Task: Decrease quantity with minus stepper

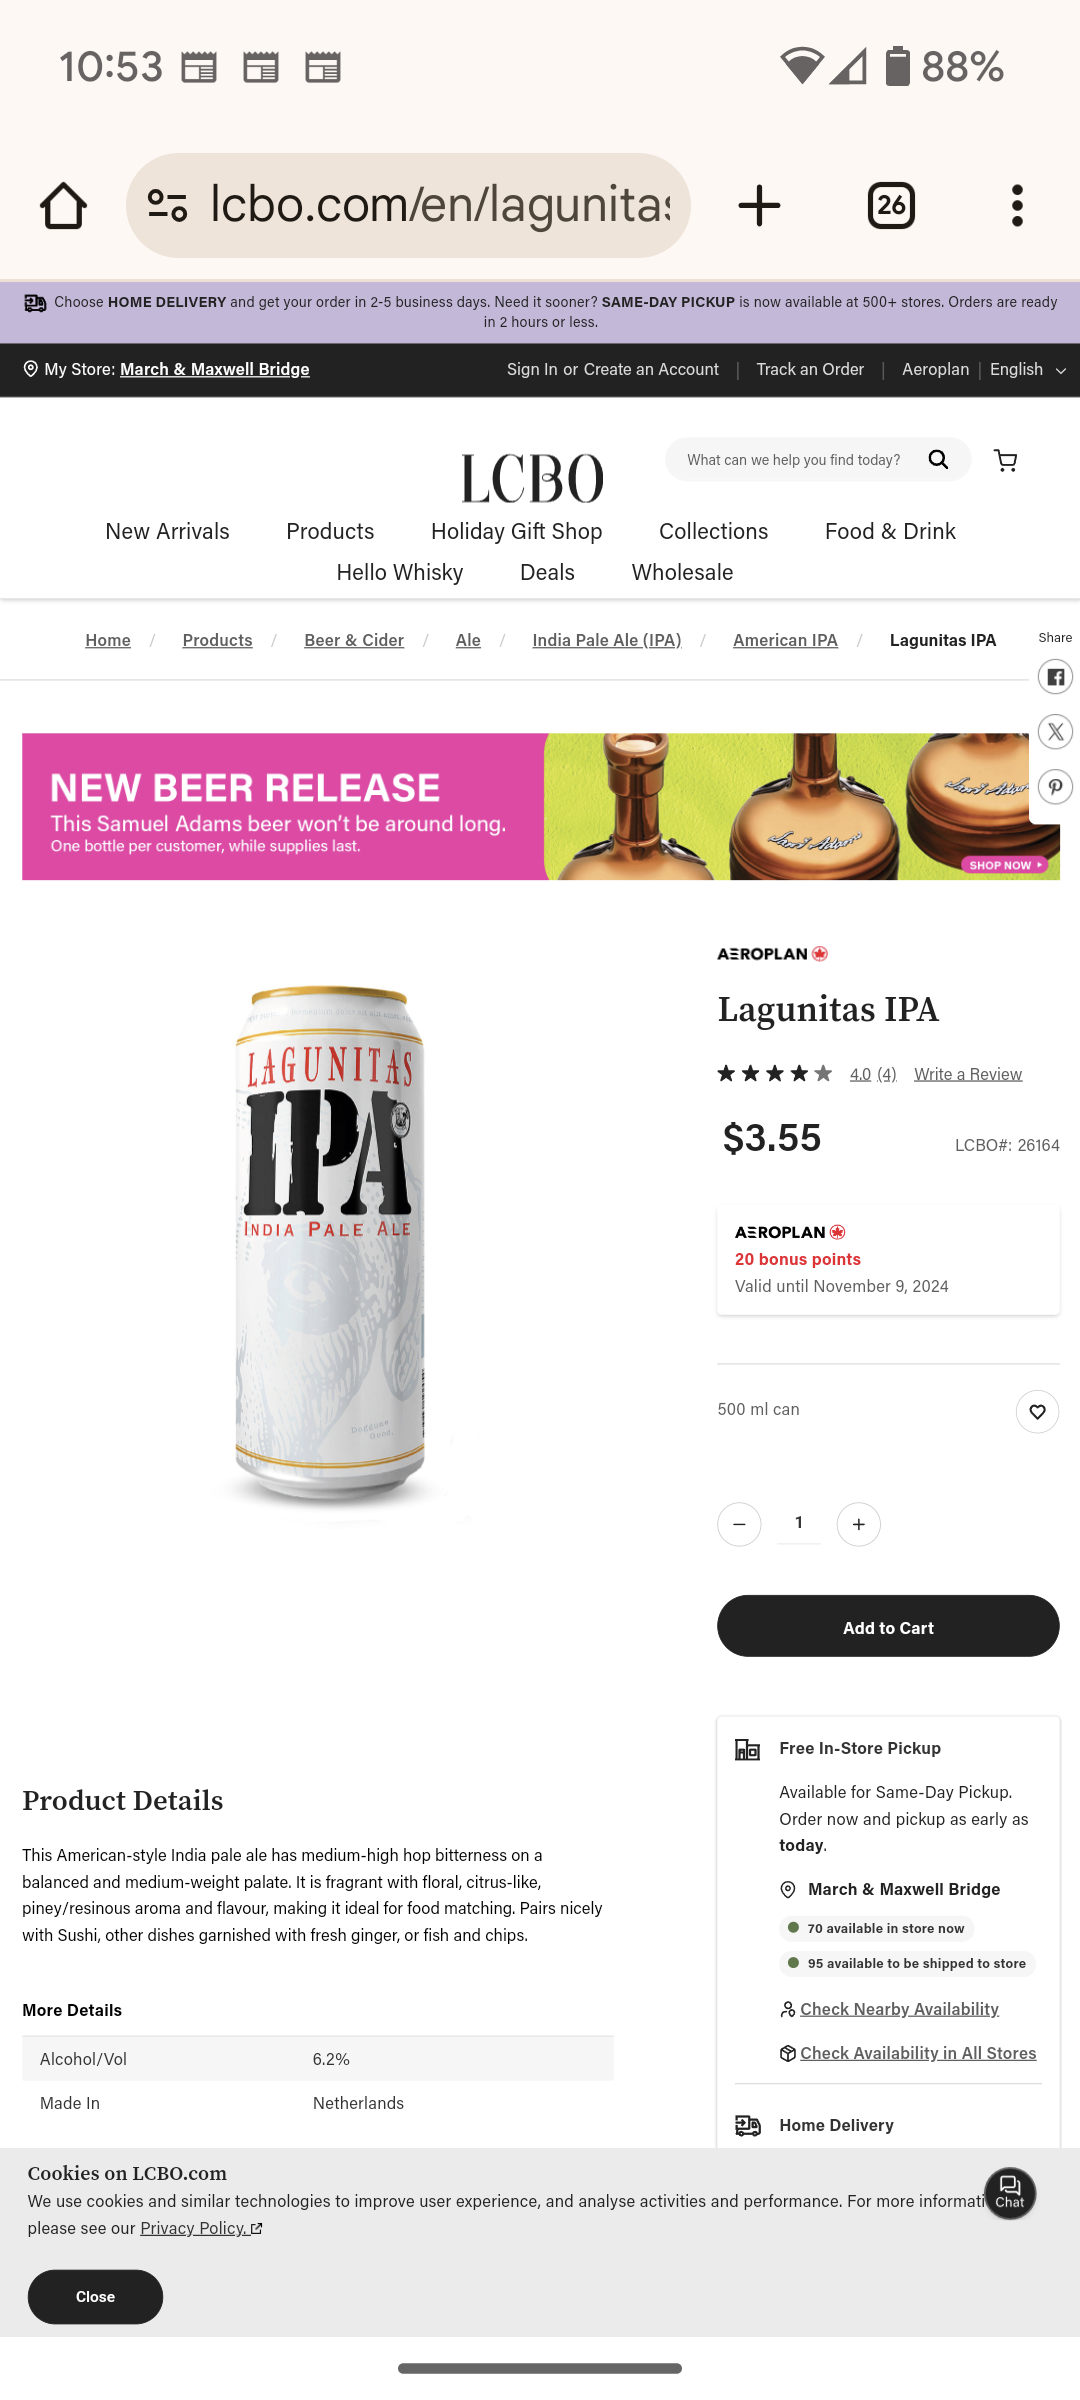Action: (x=739, y=1524)
